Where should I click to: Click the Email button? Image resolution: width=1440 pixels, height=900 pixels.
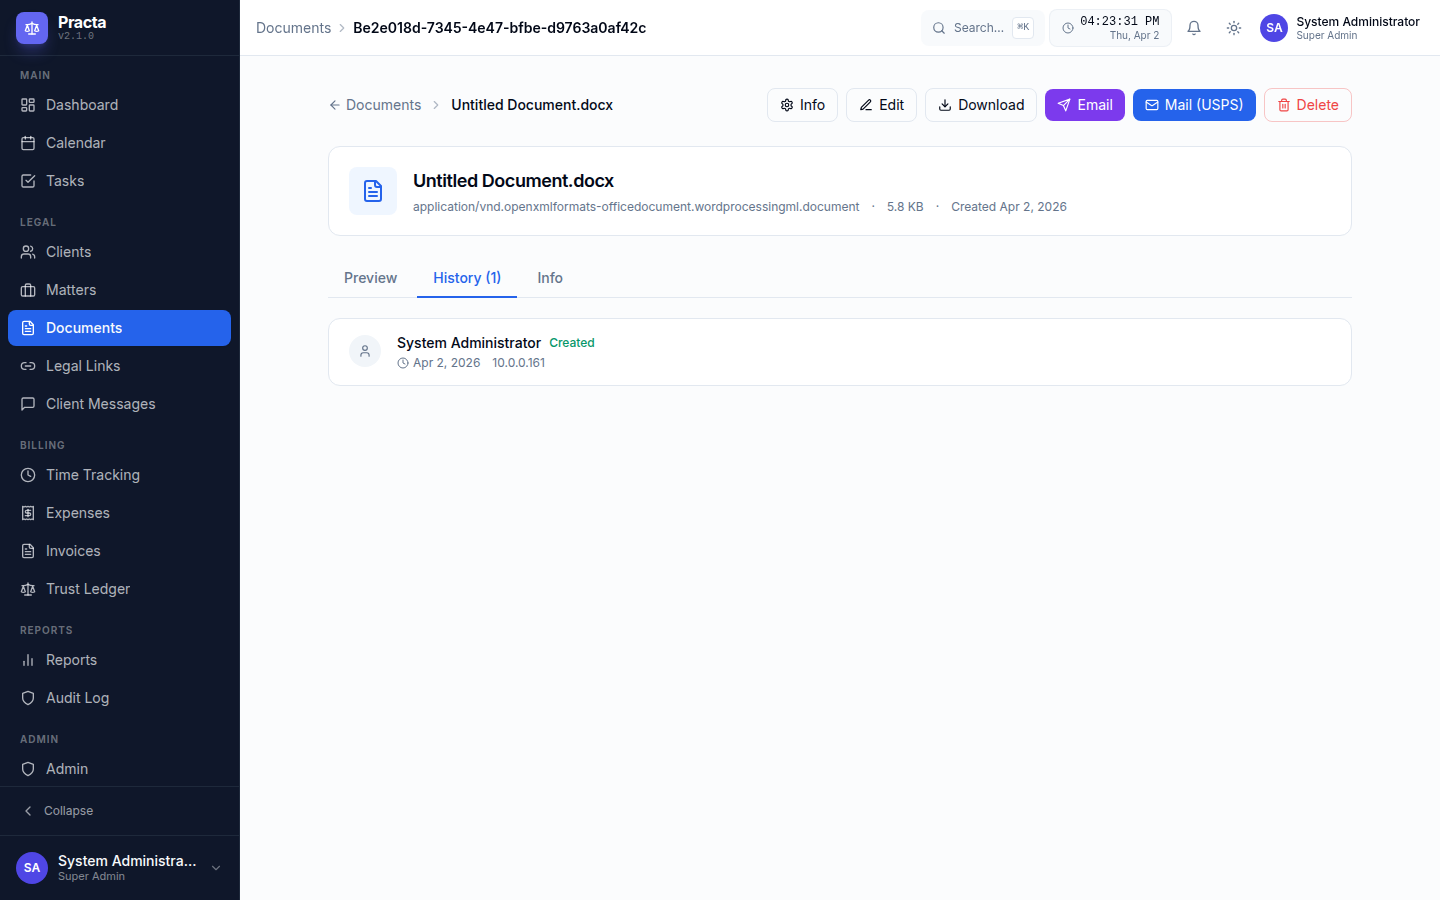tap(1084, 104)
